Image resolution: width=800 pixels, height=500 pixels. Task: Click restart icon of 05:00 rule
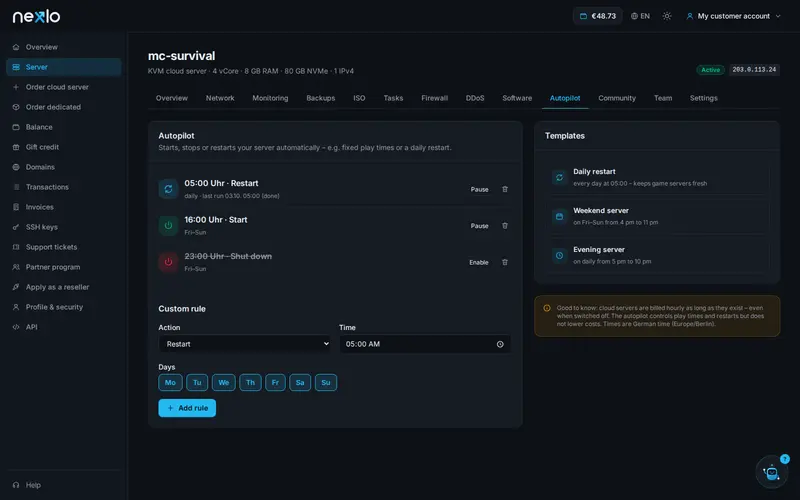click(168, 189)
